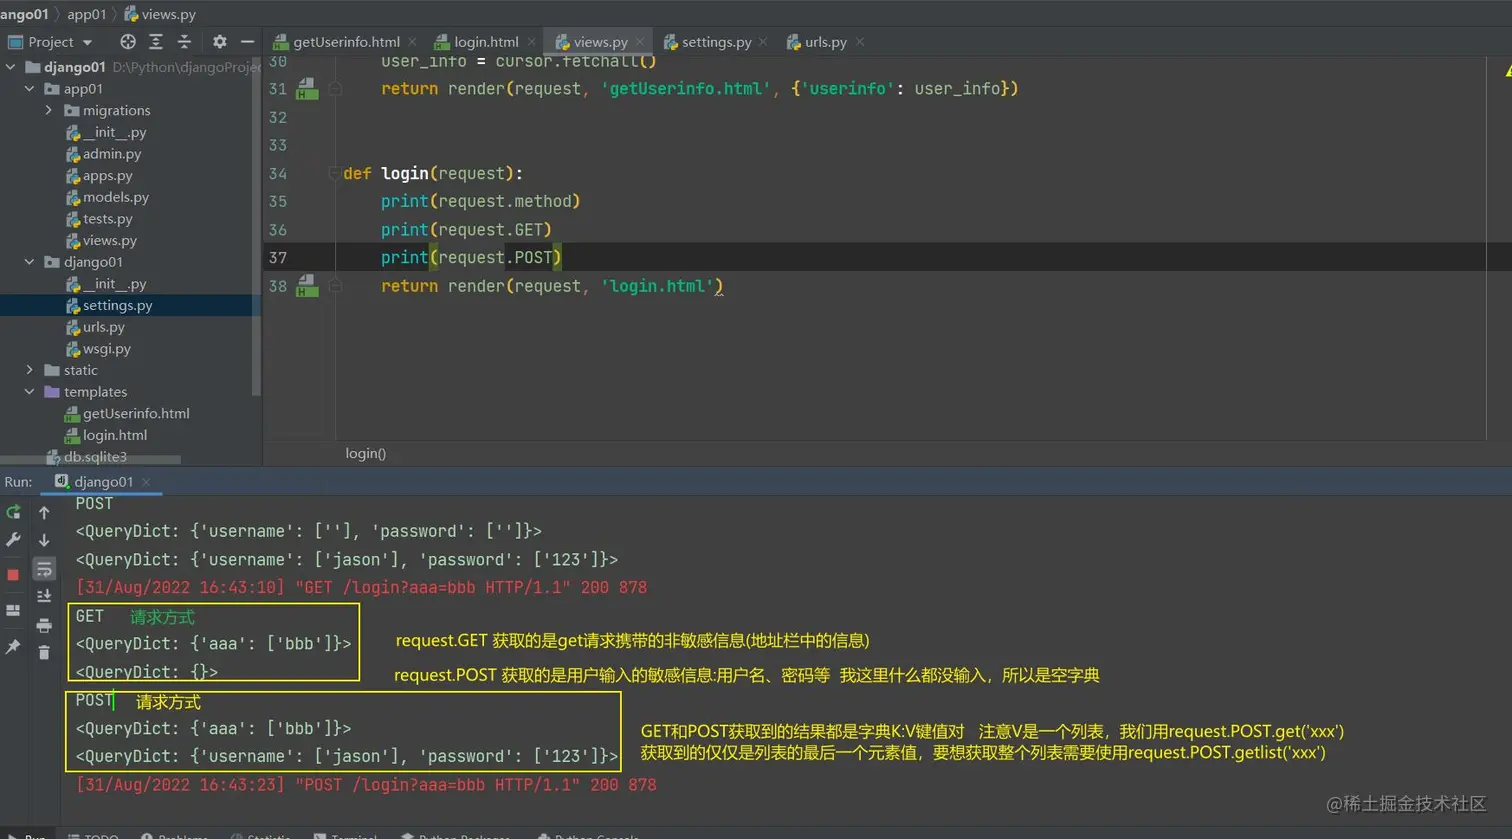This screenshot has height=839, width=1512.
Task: Toggle scroll to end in Run console
Action: (x=44, y=596)
